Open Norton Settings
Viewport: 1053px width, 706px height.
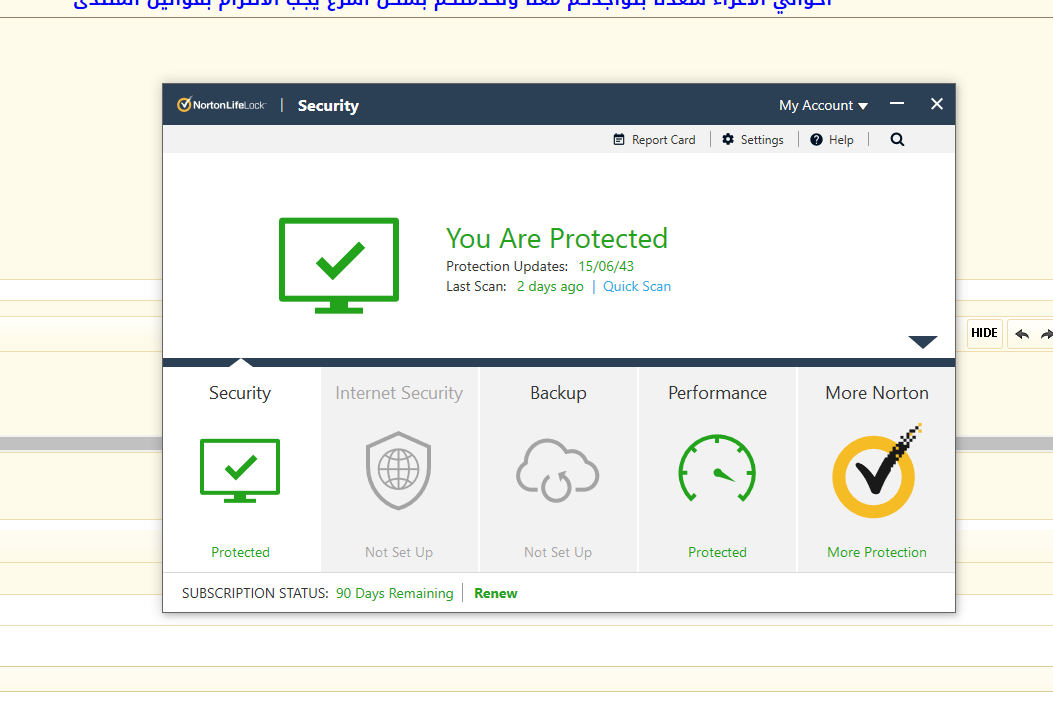[x=753, y=140]
